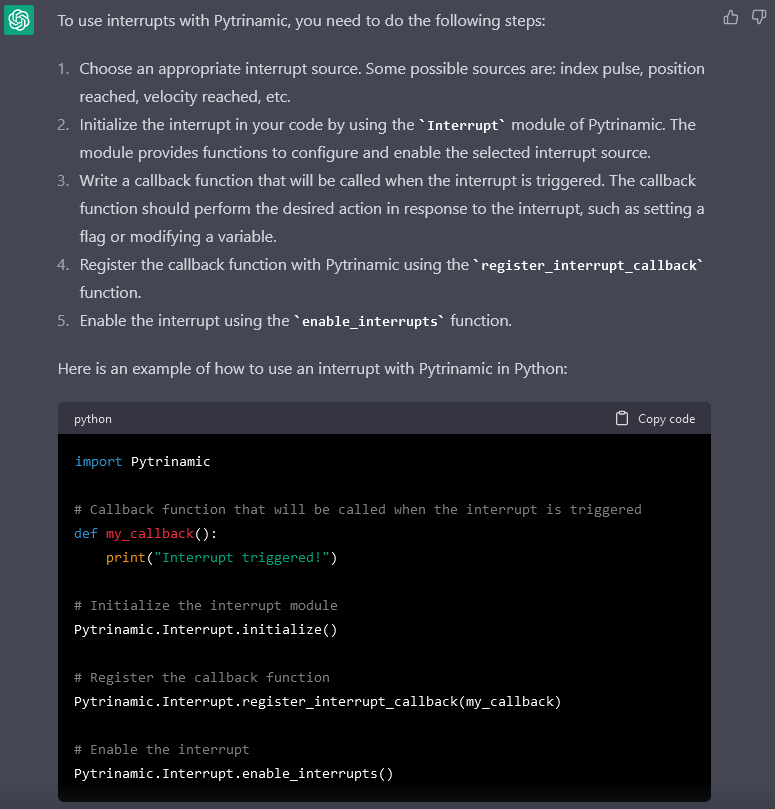Click the inline `Interrupt` code term
This screenshot has height=809, width=775.
tap(466, 125)
